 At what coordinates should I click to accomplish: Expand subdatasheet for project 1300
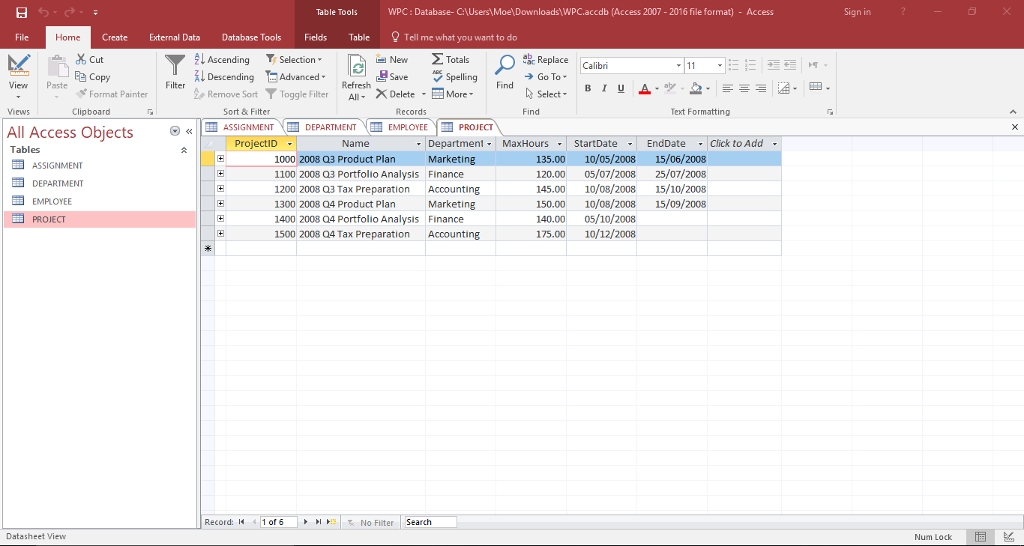(x=221, y=204)
